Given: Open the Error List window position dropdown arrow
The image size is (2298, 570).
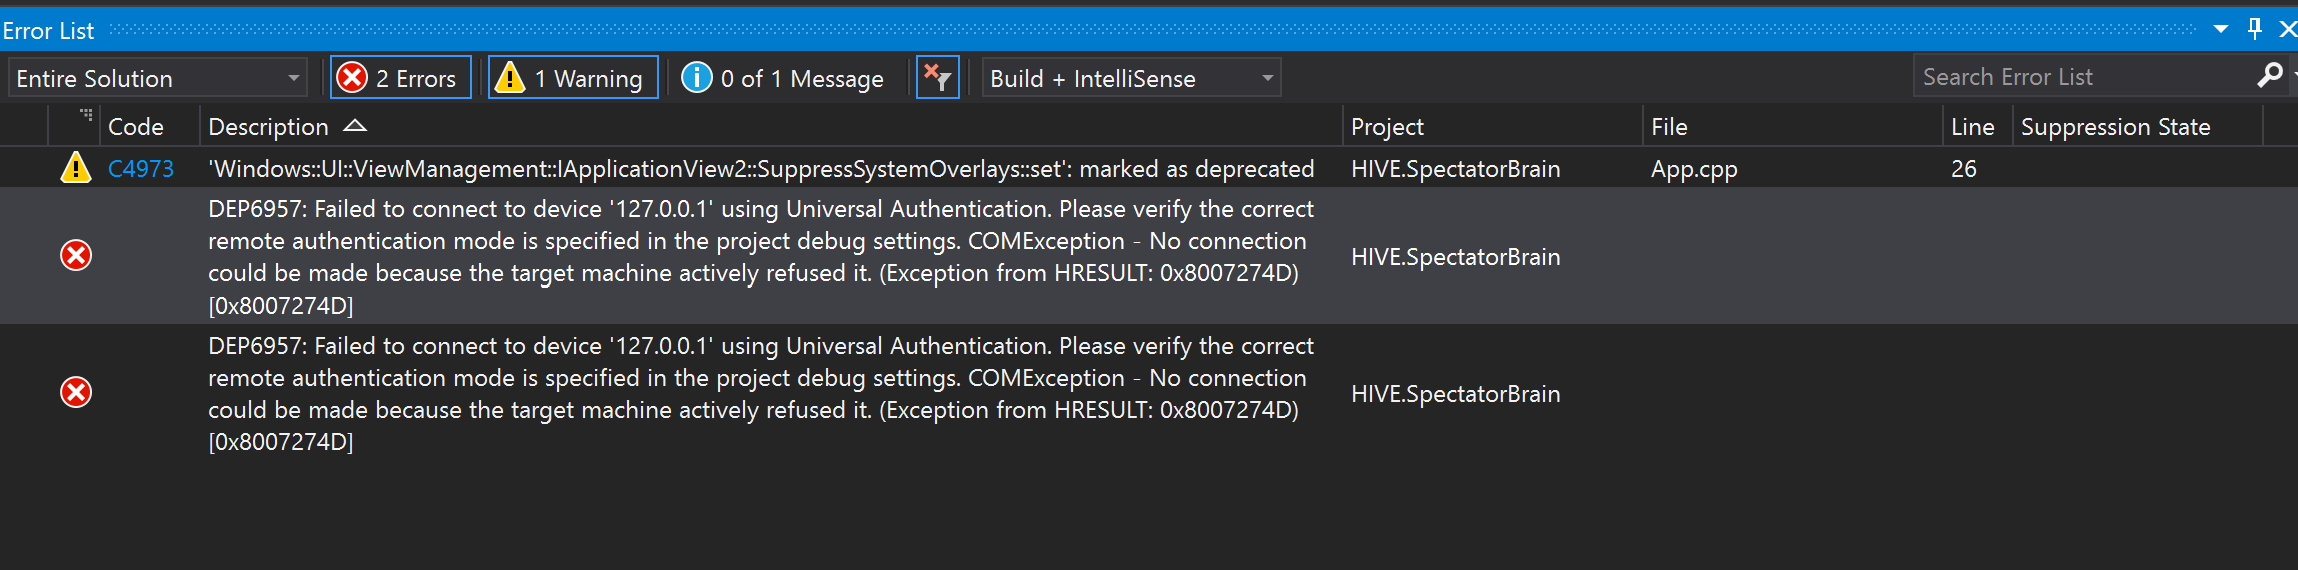Looking at the screenshot, I should (x=2221, y=29).
